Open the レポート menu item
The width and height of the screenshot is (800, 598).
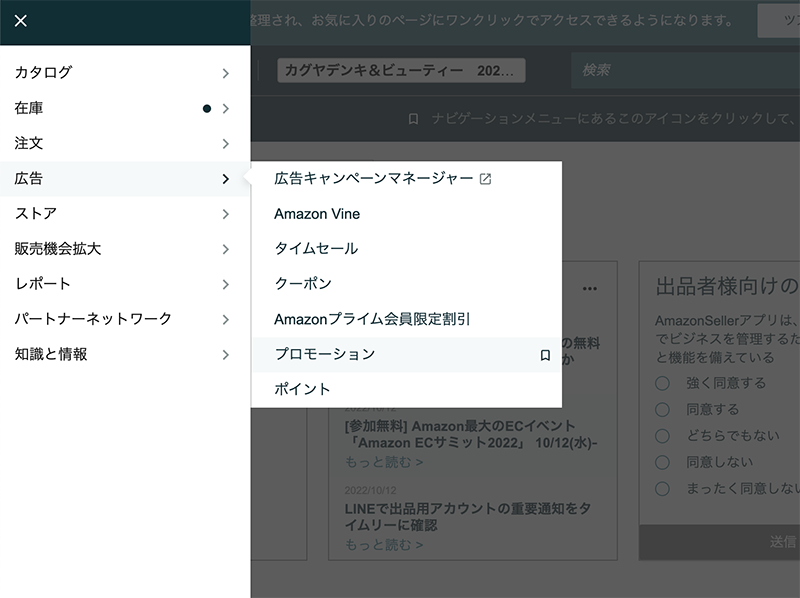point(125,284)
